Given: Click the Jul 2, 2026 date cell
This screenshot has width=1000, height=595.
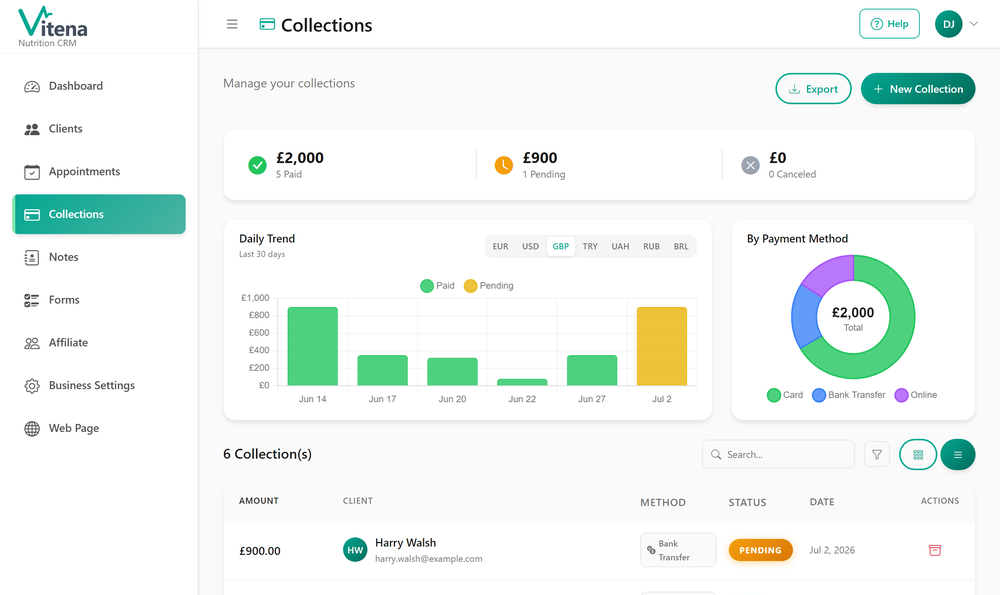Looking at the screenshot, I should coord(832,550).
